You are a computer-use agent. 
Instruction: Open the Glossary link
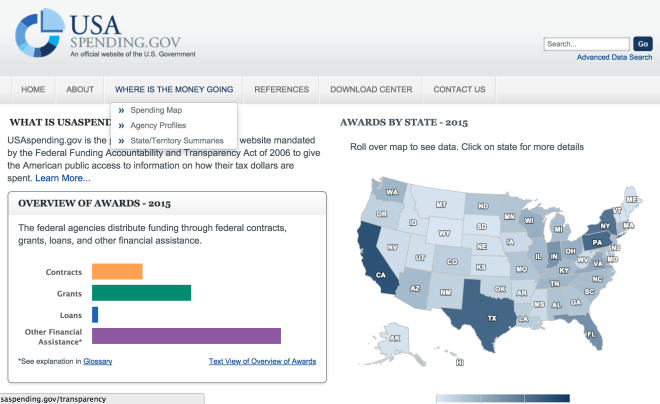[x=97, y=361]
